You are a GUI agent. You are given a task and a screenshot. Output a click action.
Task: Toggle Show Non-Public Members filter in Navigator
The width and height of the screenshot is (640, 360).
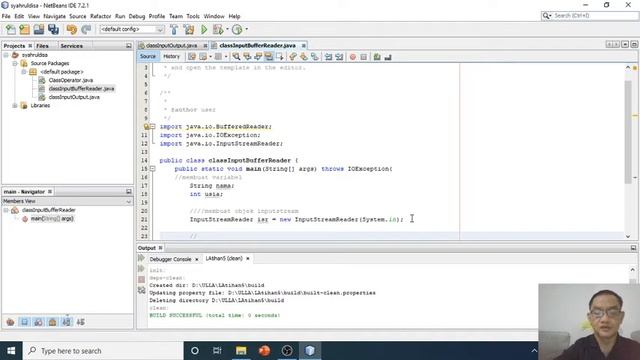point(52,322)
